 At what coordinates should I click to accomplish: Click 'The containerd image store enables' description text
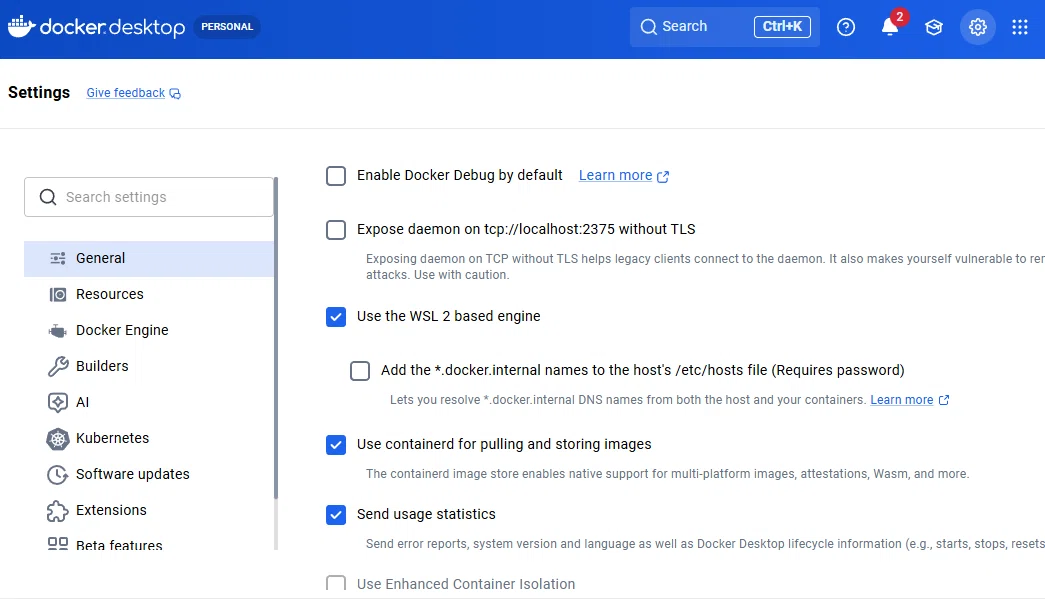coord(667,474)
